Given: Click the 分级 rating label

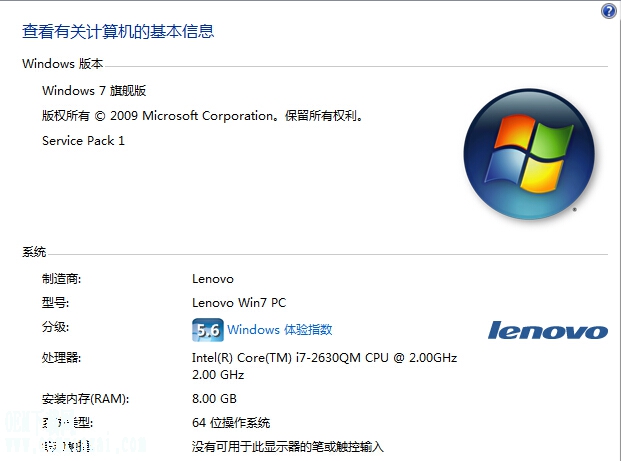Looking at the screenshot, I should [55, 327].
